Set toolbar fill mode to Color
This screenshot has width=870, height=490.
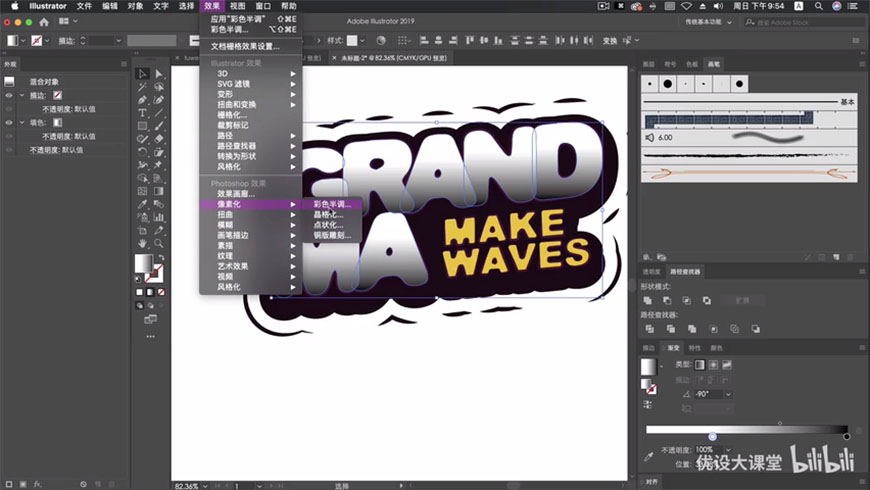click(139, 292)
